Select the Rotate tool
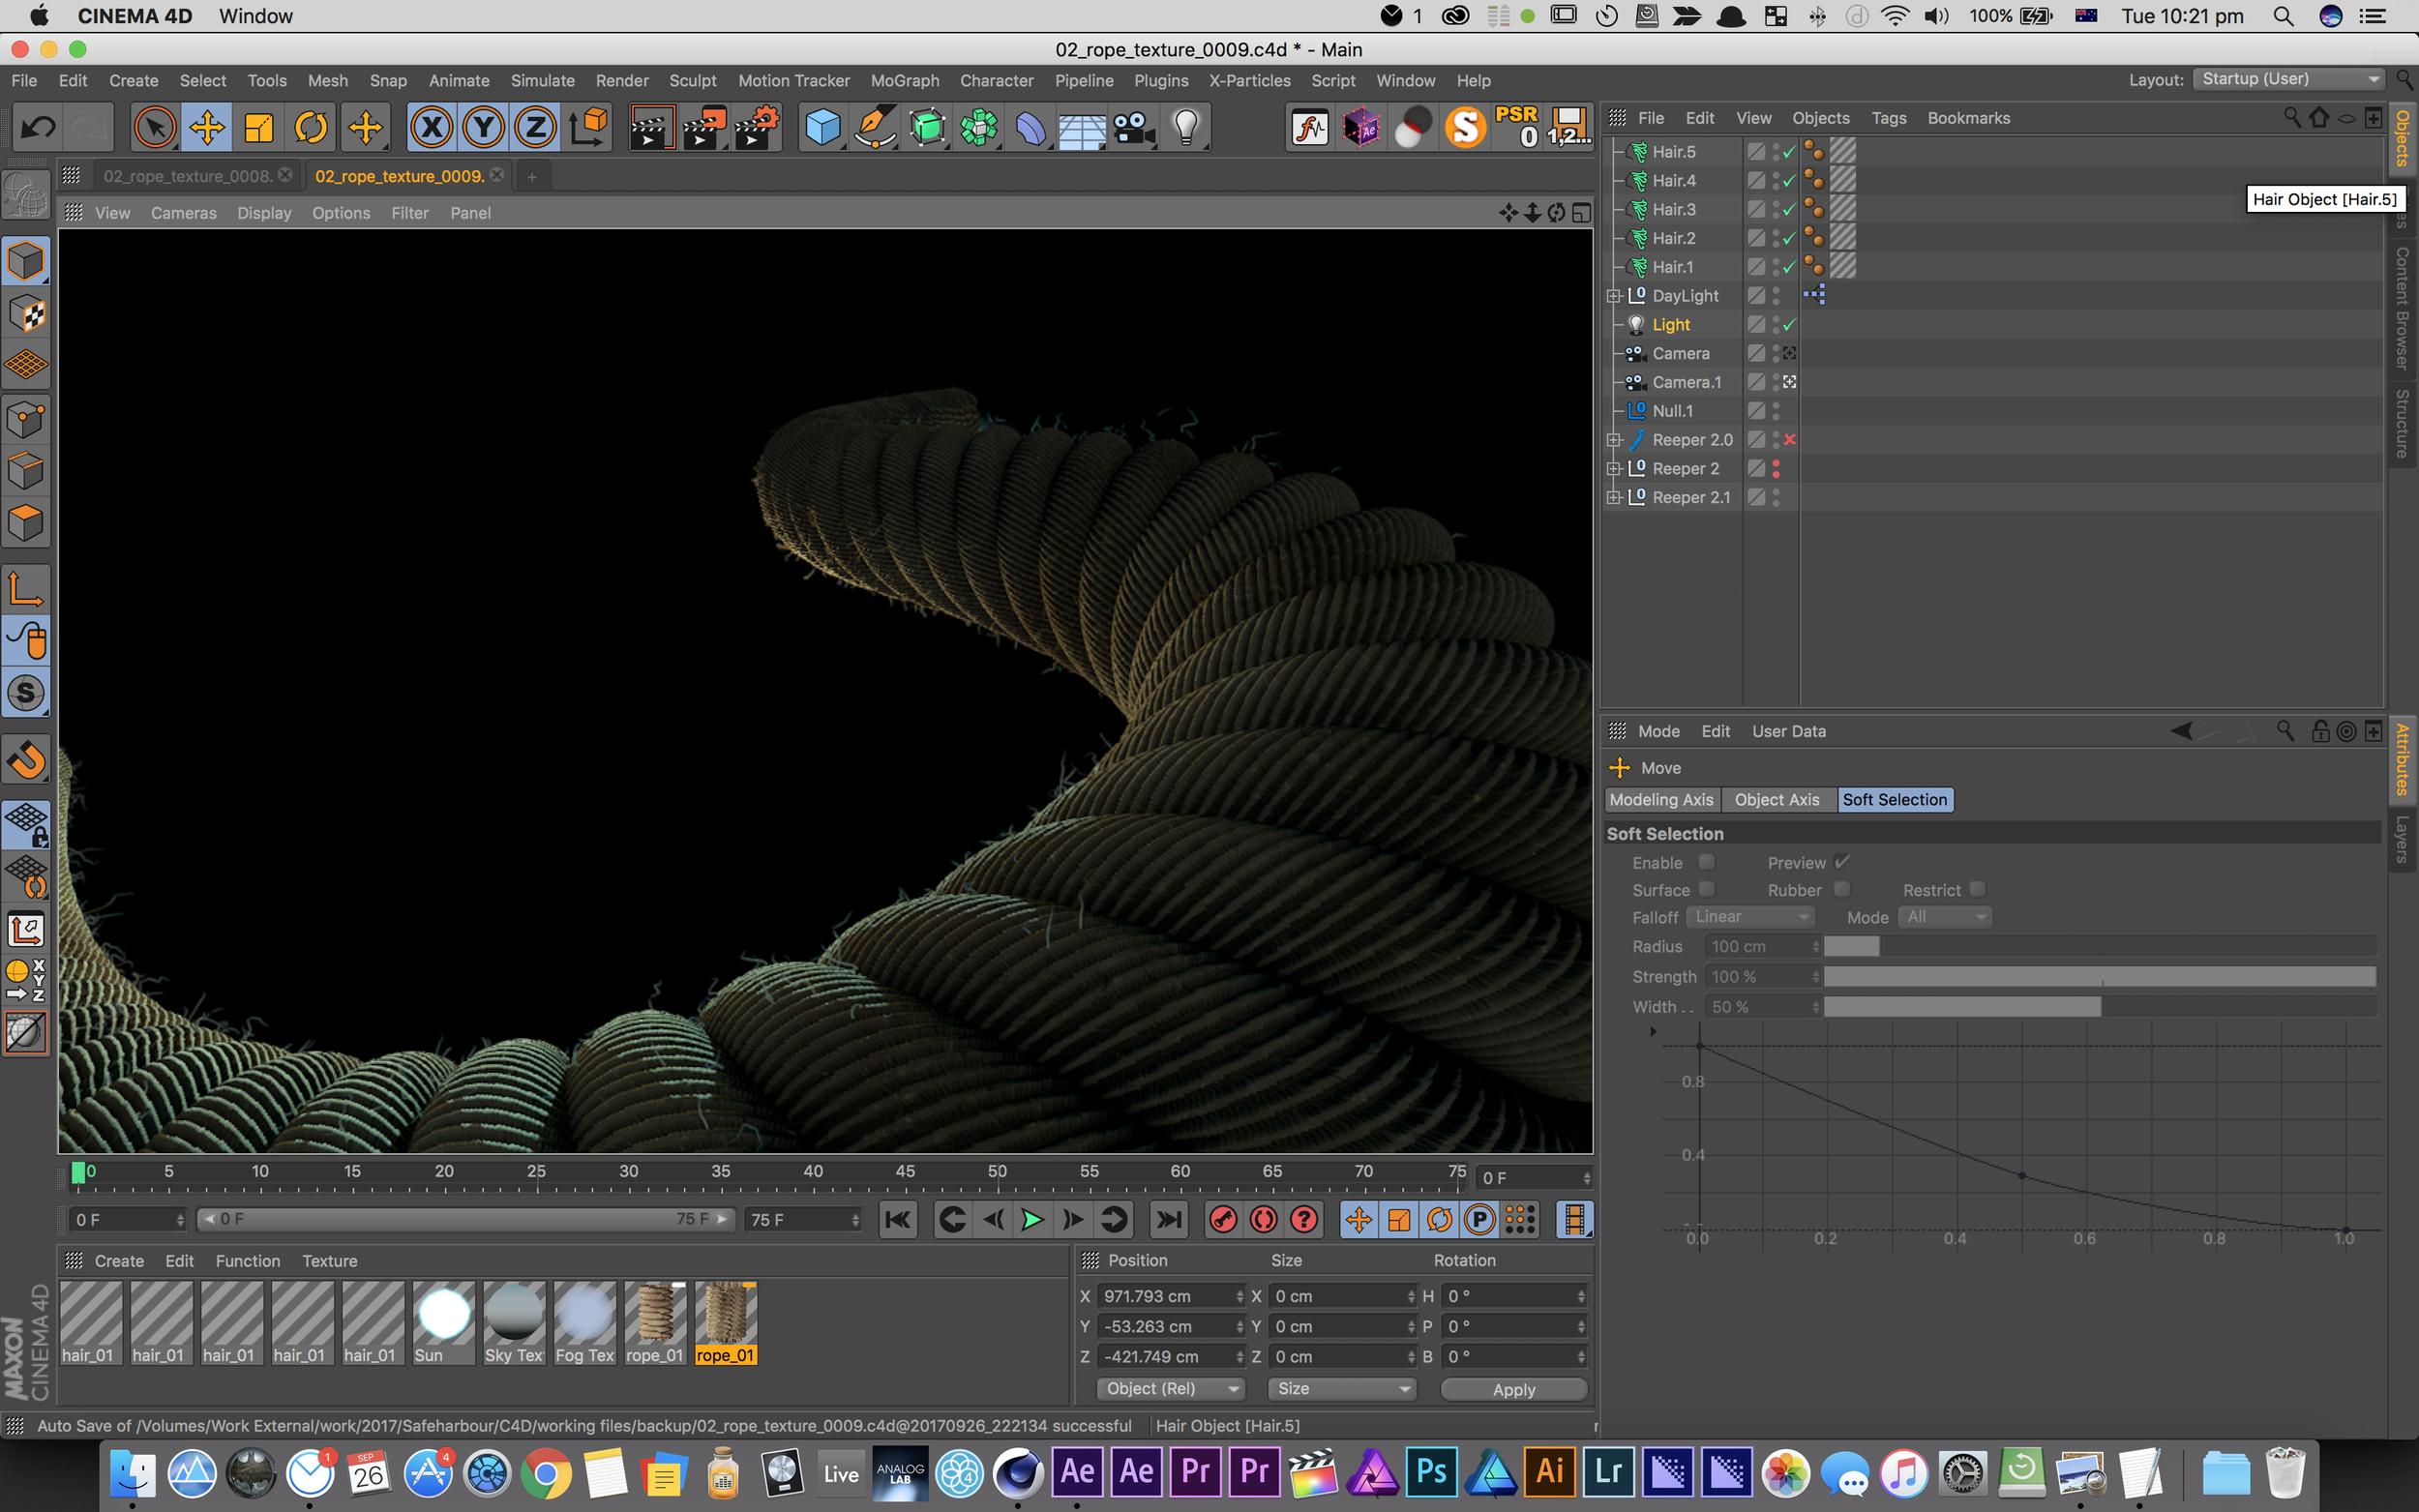Screen dimensions: 2419x1512 (x=311, y=127)
